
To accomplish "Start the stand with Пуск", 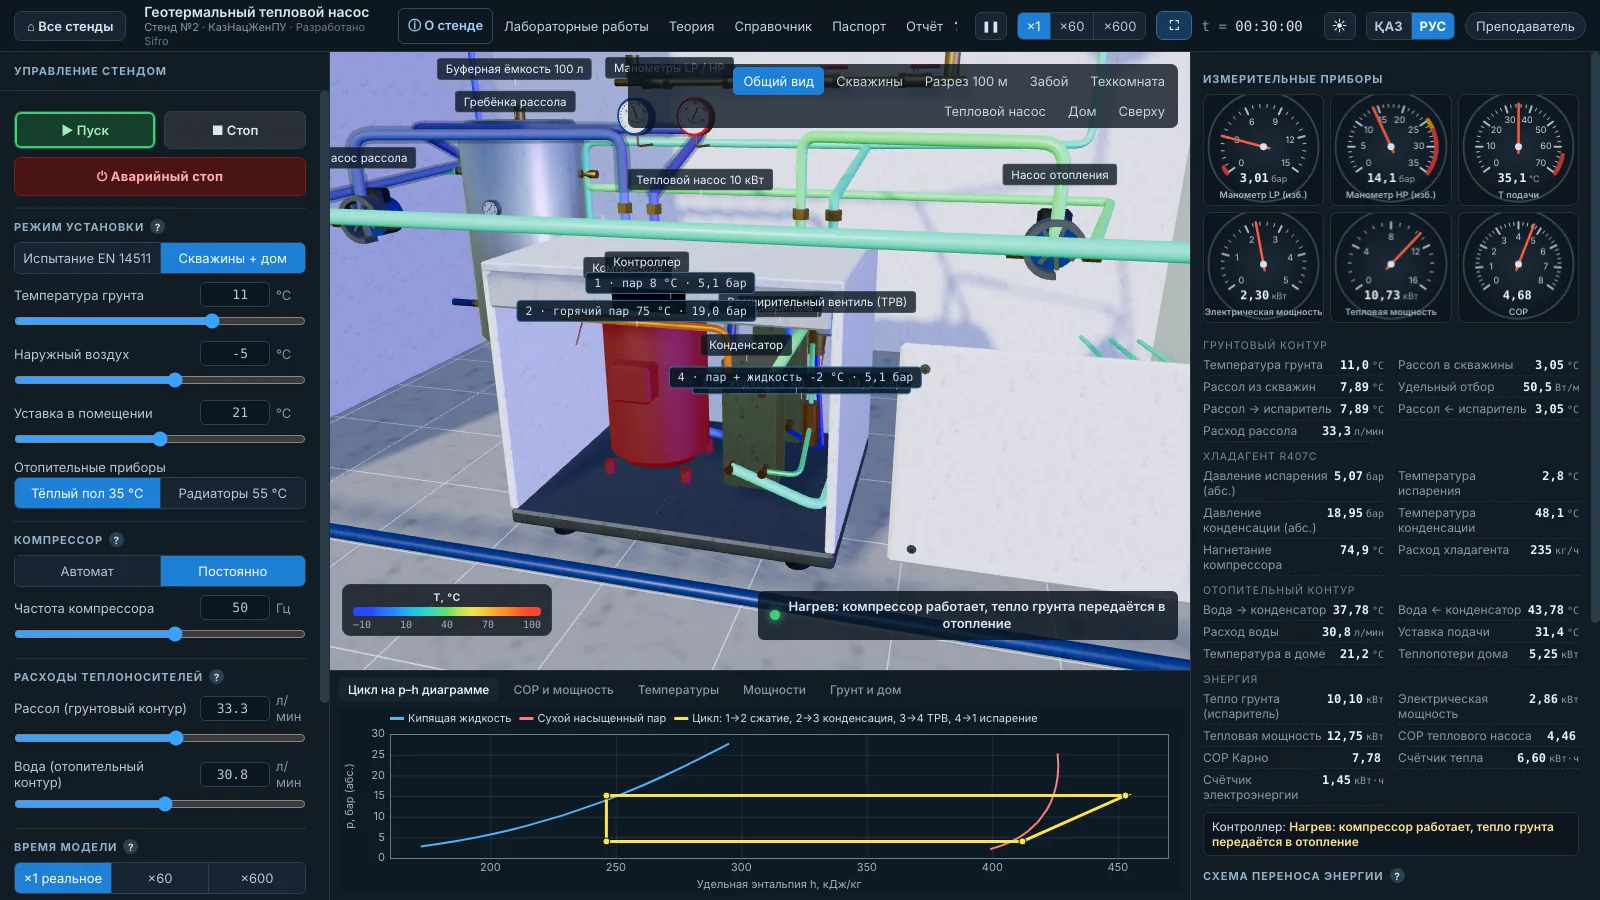I will pos(85,130).
